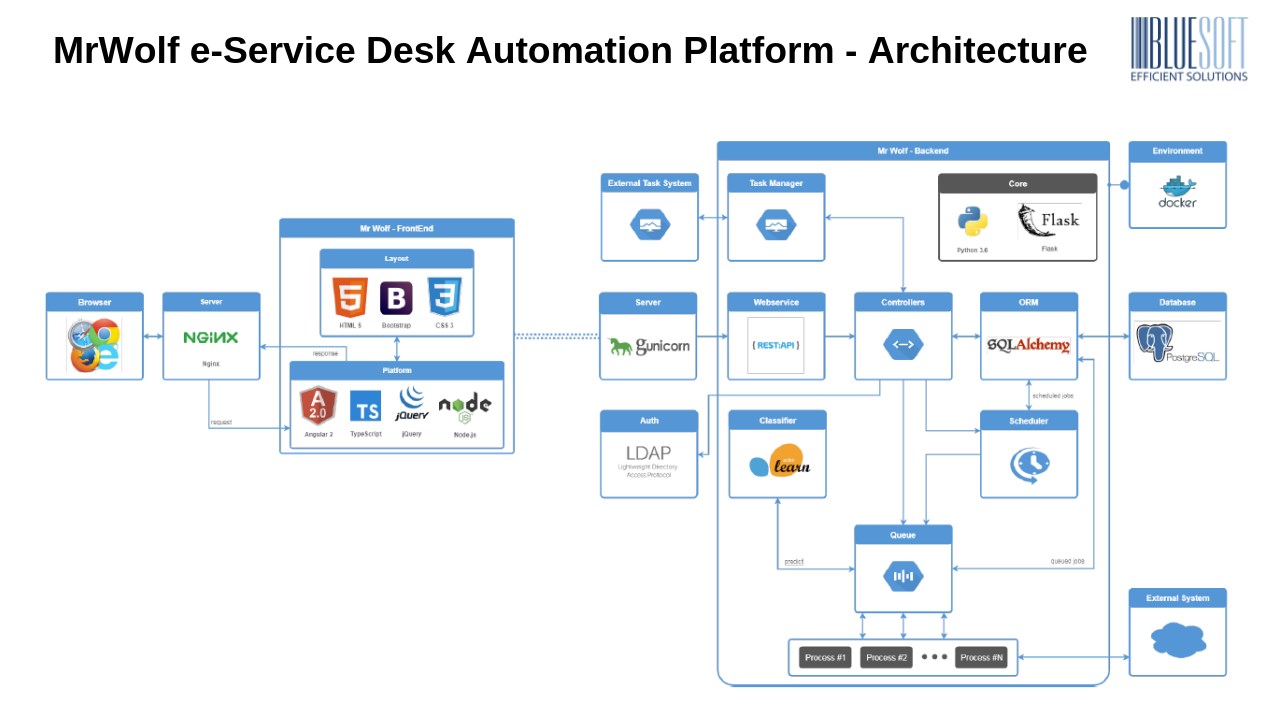
Task: Click the Process #N box
Action: pos(981,658)
